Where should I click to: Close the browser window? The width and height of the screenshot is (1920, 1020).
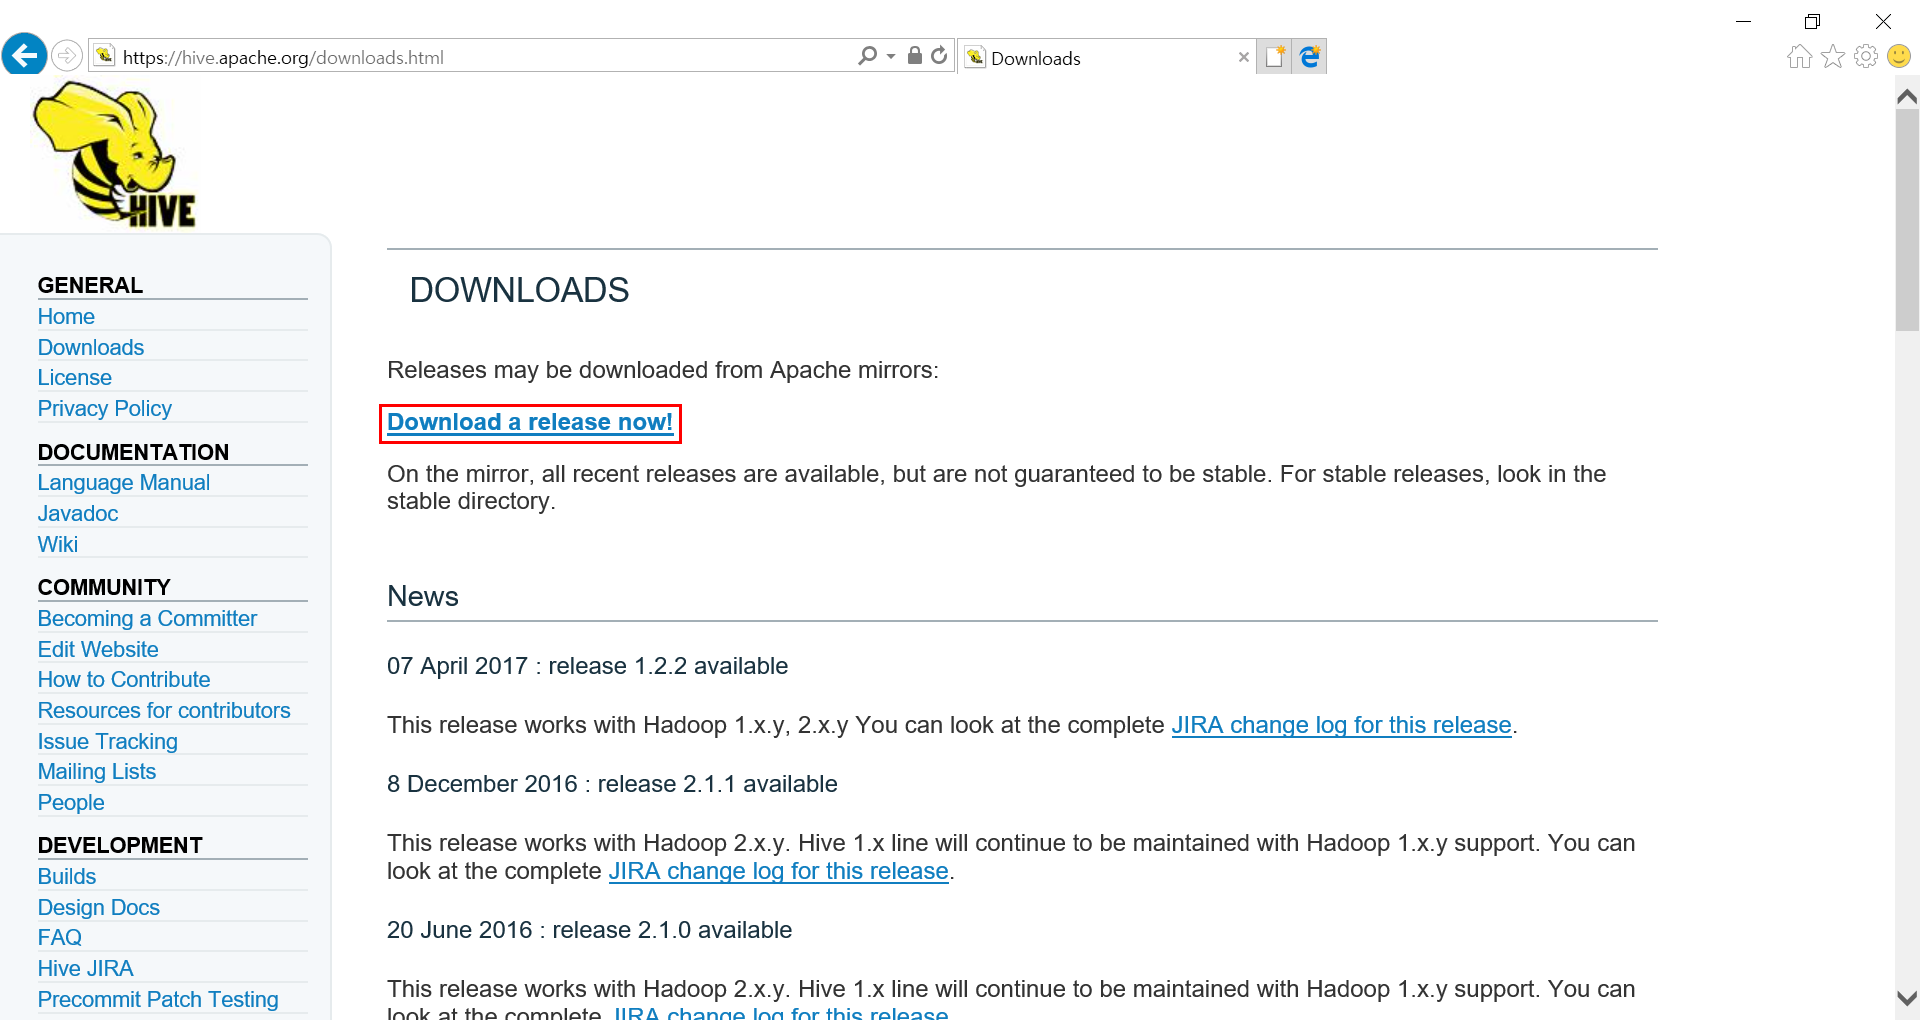tap(1883, 21)
